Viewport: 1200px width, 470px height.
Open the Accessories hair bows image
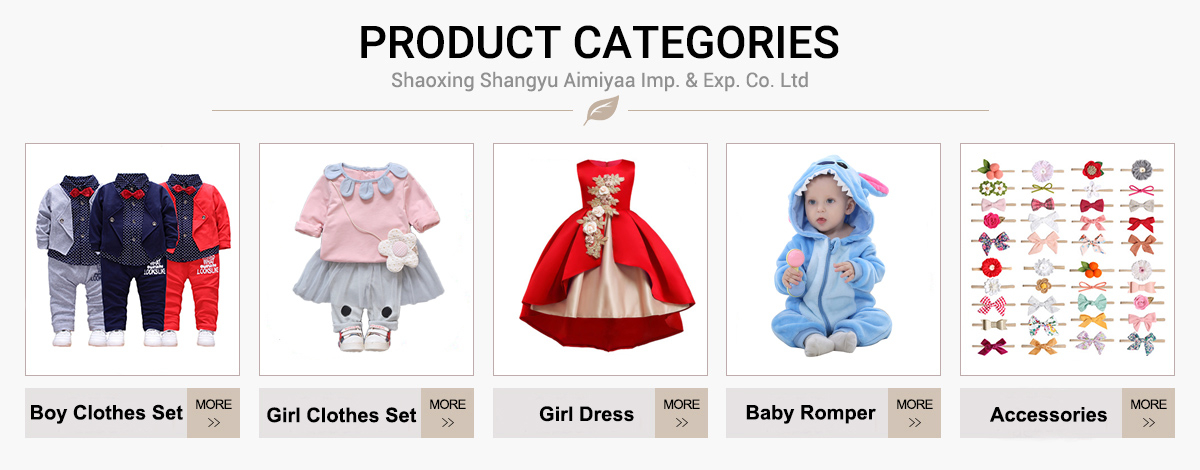[1067, 259]
